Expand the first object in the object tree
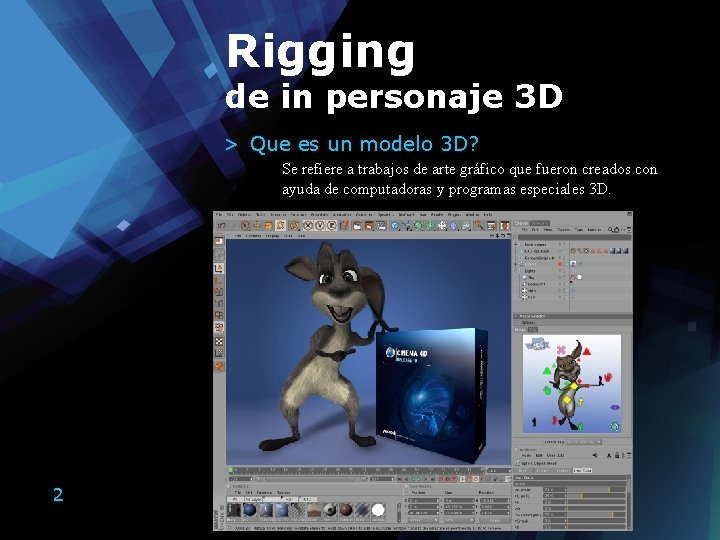 coord(516,245)
